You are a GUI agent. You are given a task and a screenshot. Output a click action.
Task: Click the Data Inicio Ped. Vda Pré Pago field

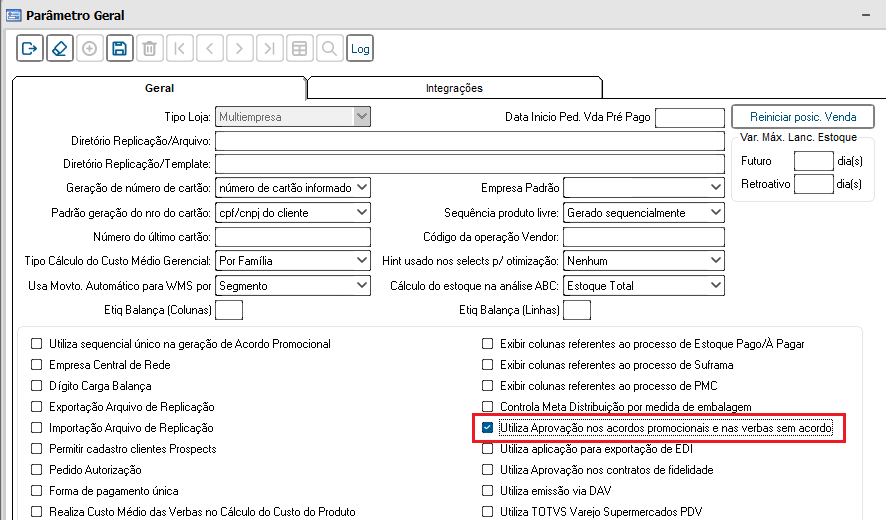point(689,118)
